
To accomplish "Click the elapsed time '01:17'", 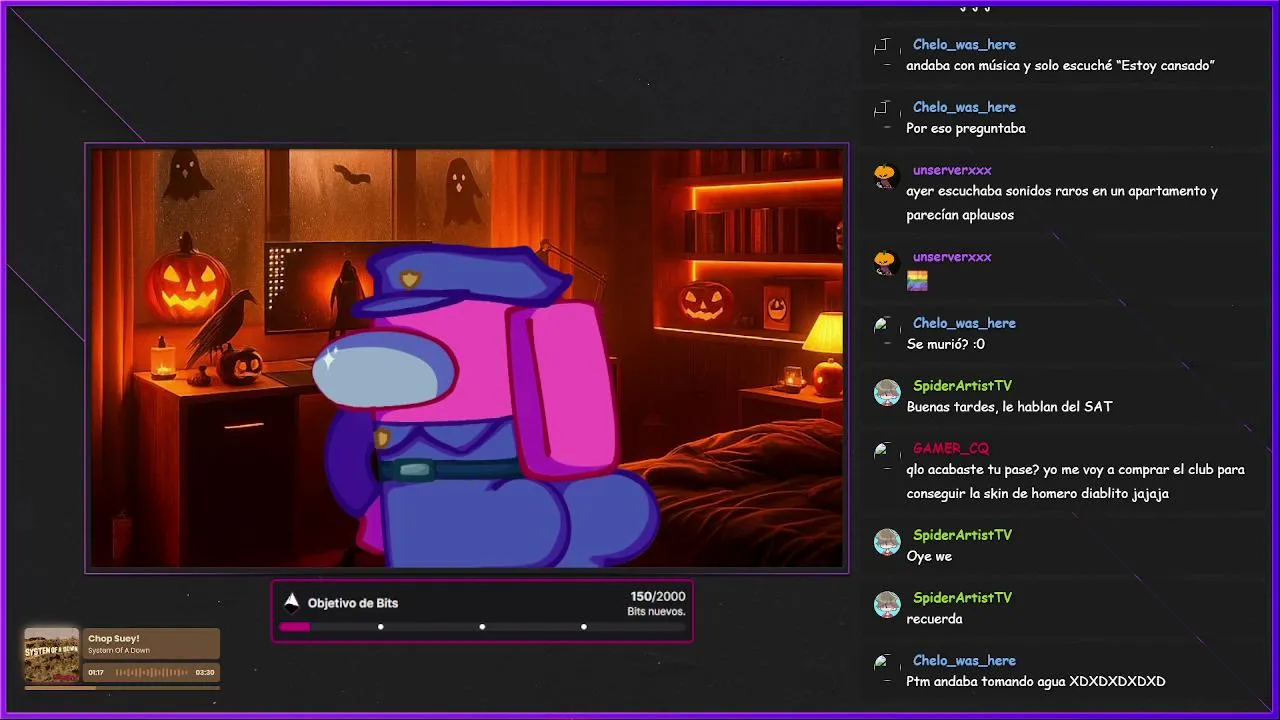I will (x=97, y=672).
